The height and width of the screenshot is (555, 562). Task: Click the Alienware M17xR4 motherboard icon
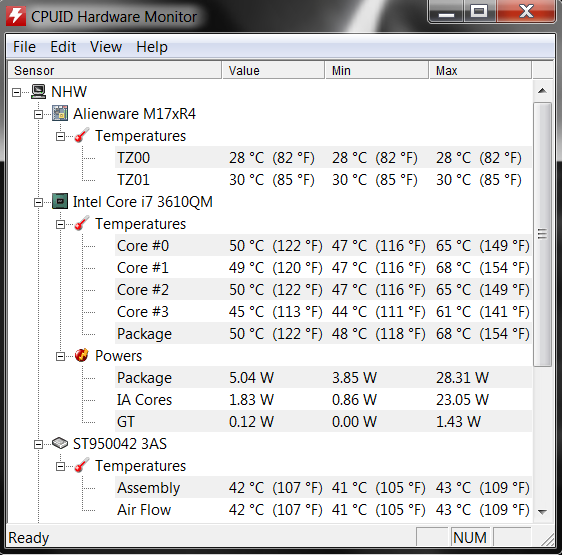tap(60, 113)
